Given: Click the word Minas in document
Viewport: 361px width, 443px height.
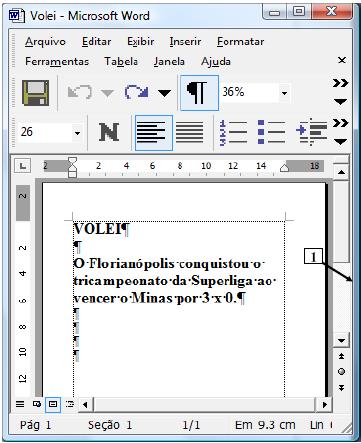Looking at the screenshot, I should pyautogui.click(x=152, y=298).
